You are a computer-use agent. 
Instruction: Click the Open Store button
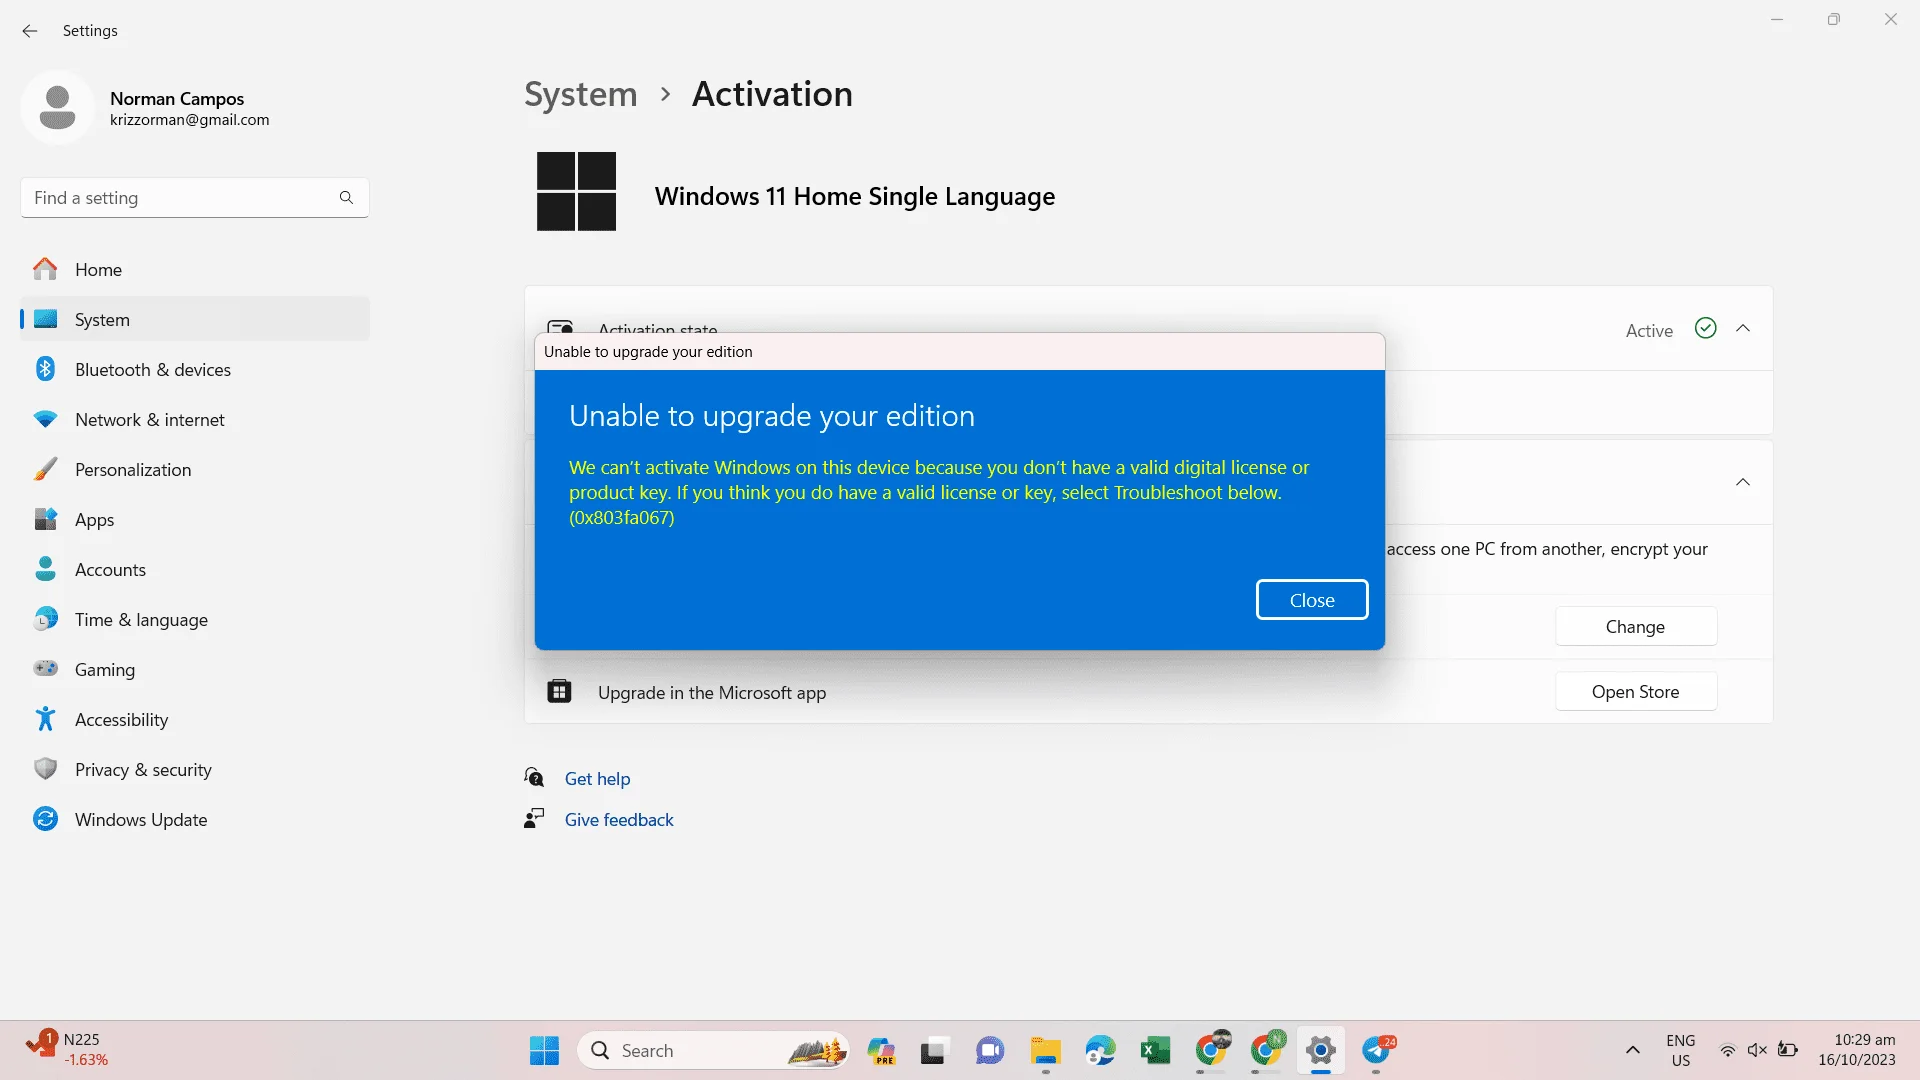[1636, 691]
